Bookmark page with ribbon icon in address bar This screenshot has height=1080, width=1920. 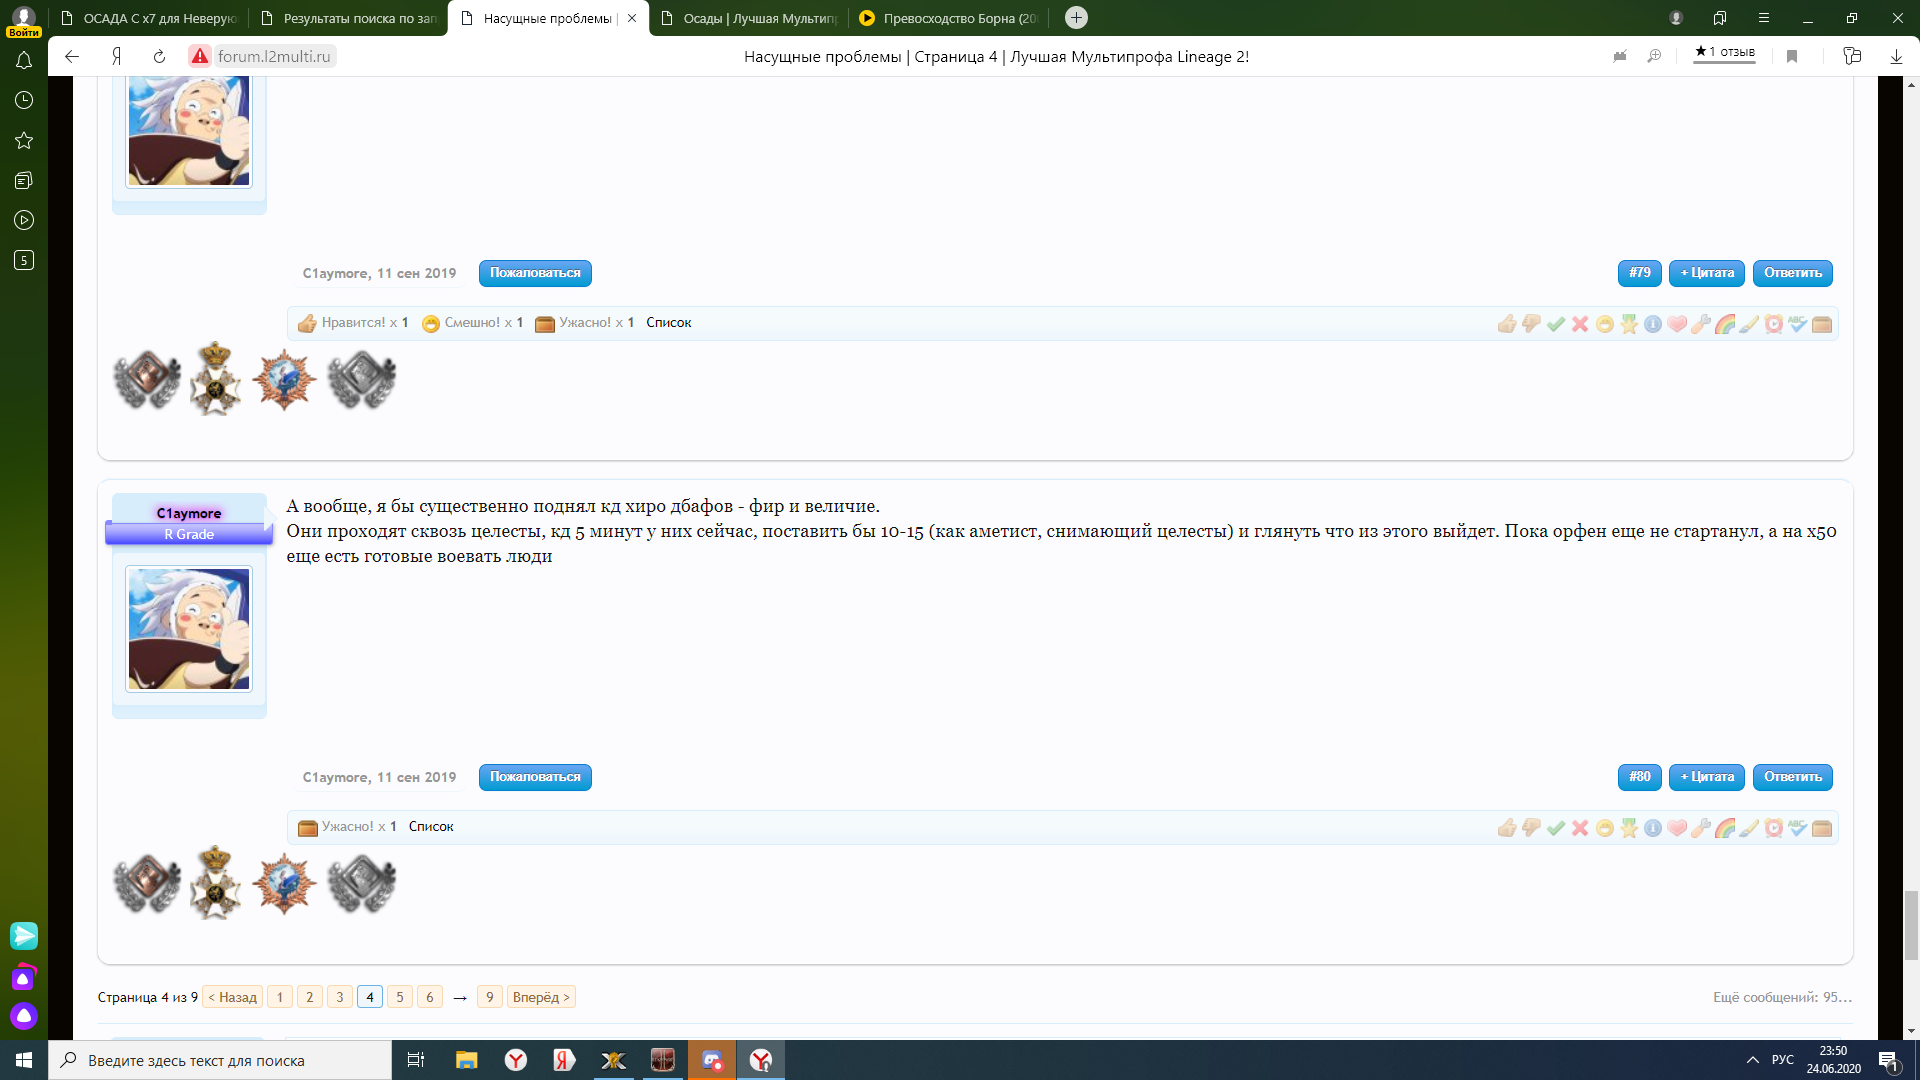[1792, 57]
